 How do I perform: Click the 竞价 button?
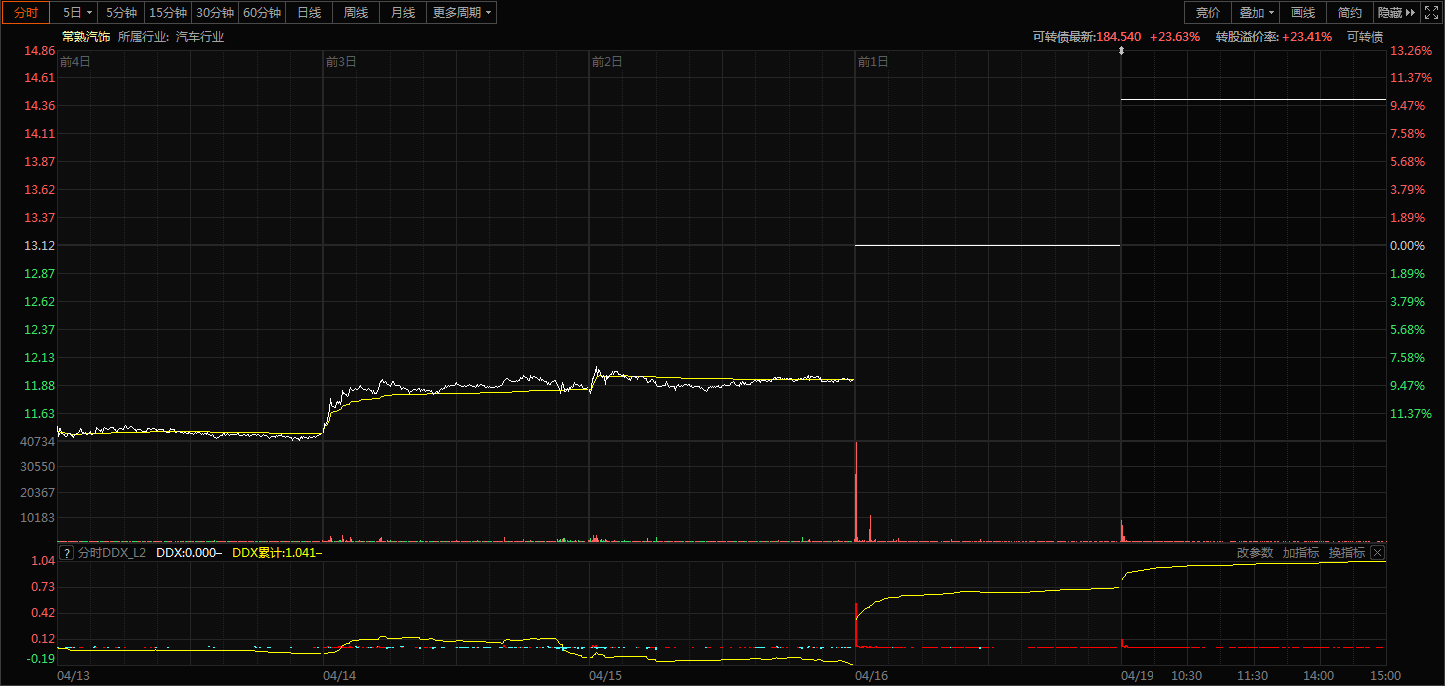(1208, 12)
